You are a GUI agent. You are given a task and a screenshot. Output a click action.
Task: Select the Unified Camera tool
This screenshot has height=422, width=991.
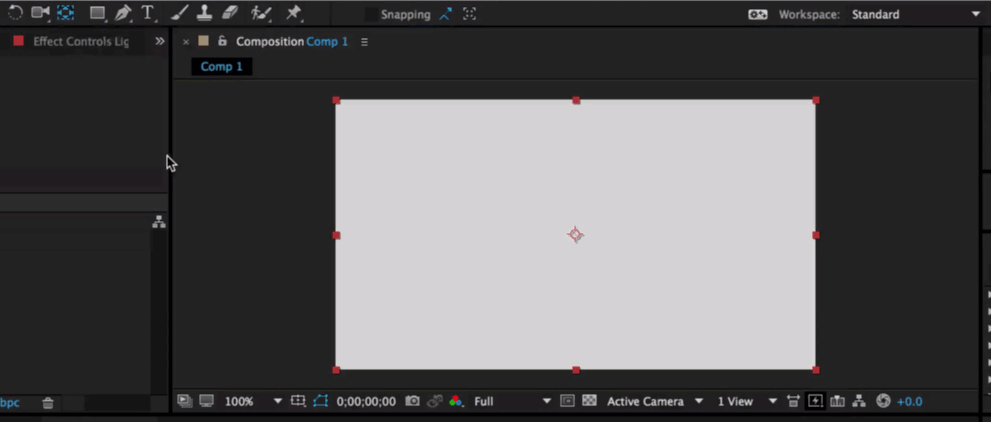[x=40, y=13]
